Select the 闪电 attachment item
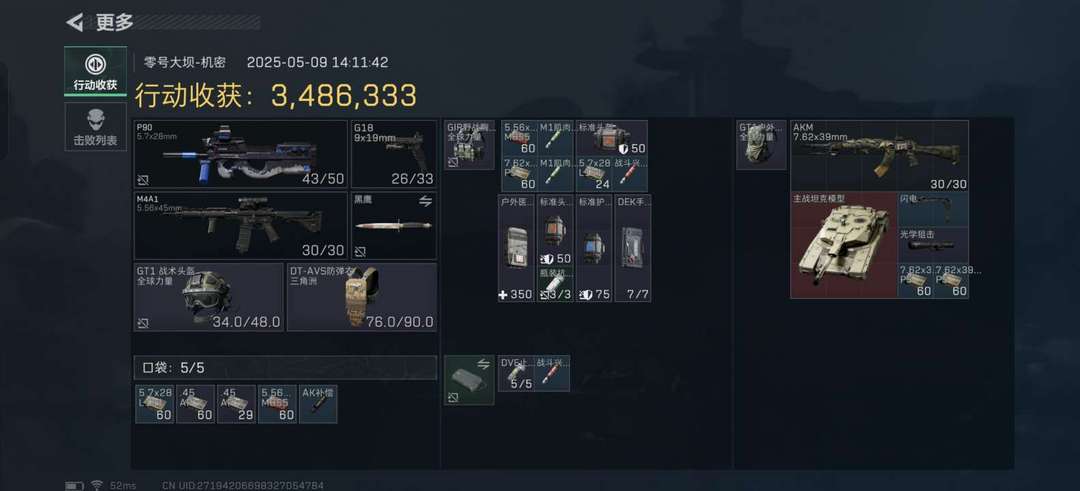The image size is (1080, 491). (x=933, y=209)
